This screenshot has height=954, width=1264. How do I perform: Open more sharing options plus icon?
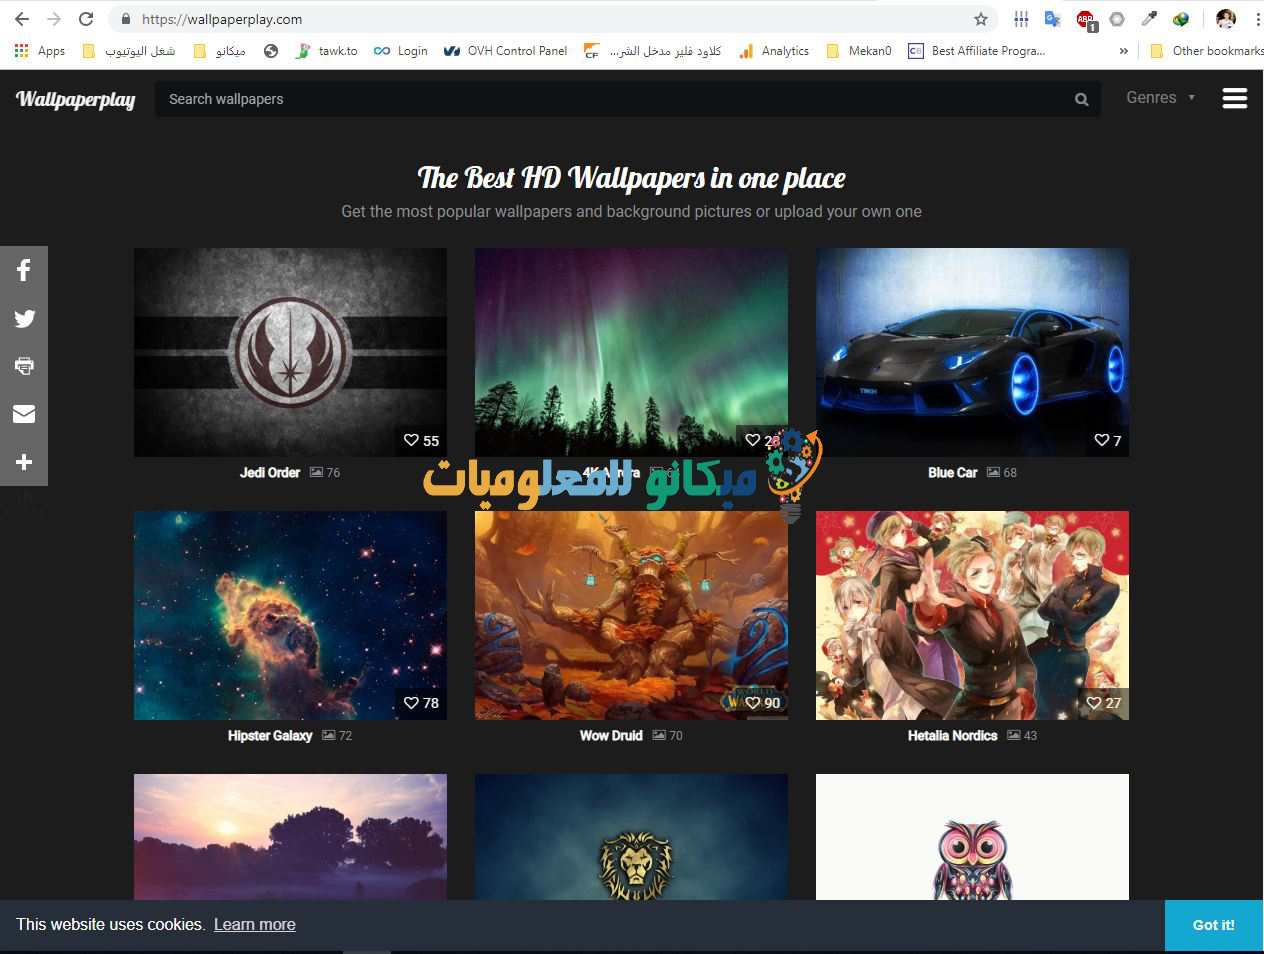(24, 462)
